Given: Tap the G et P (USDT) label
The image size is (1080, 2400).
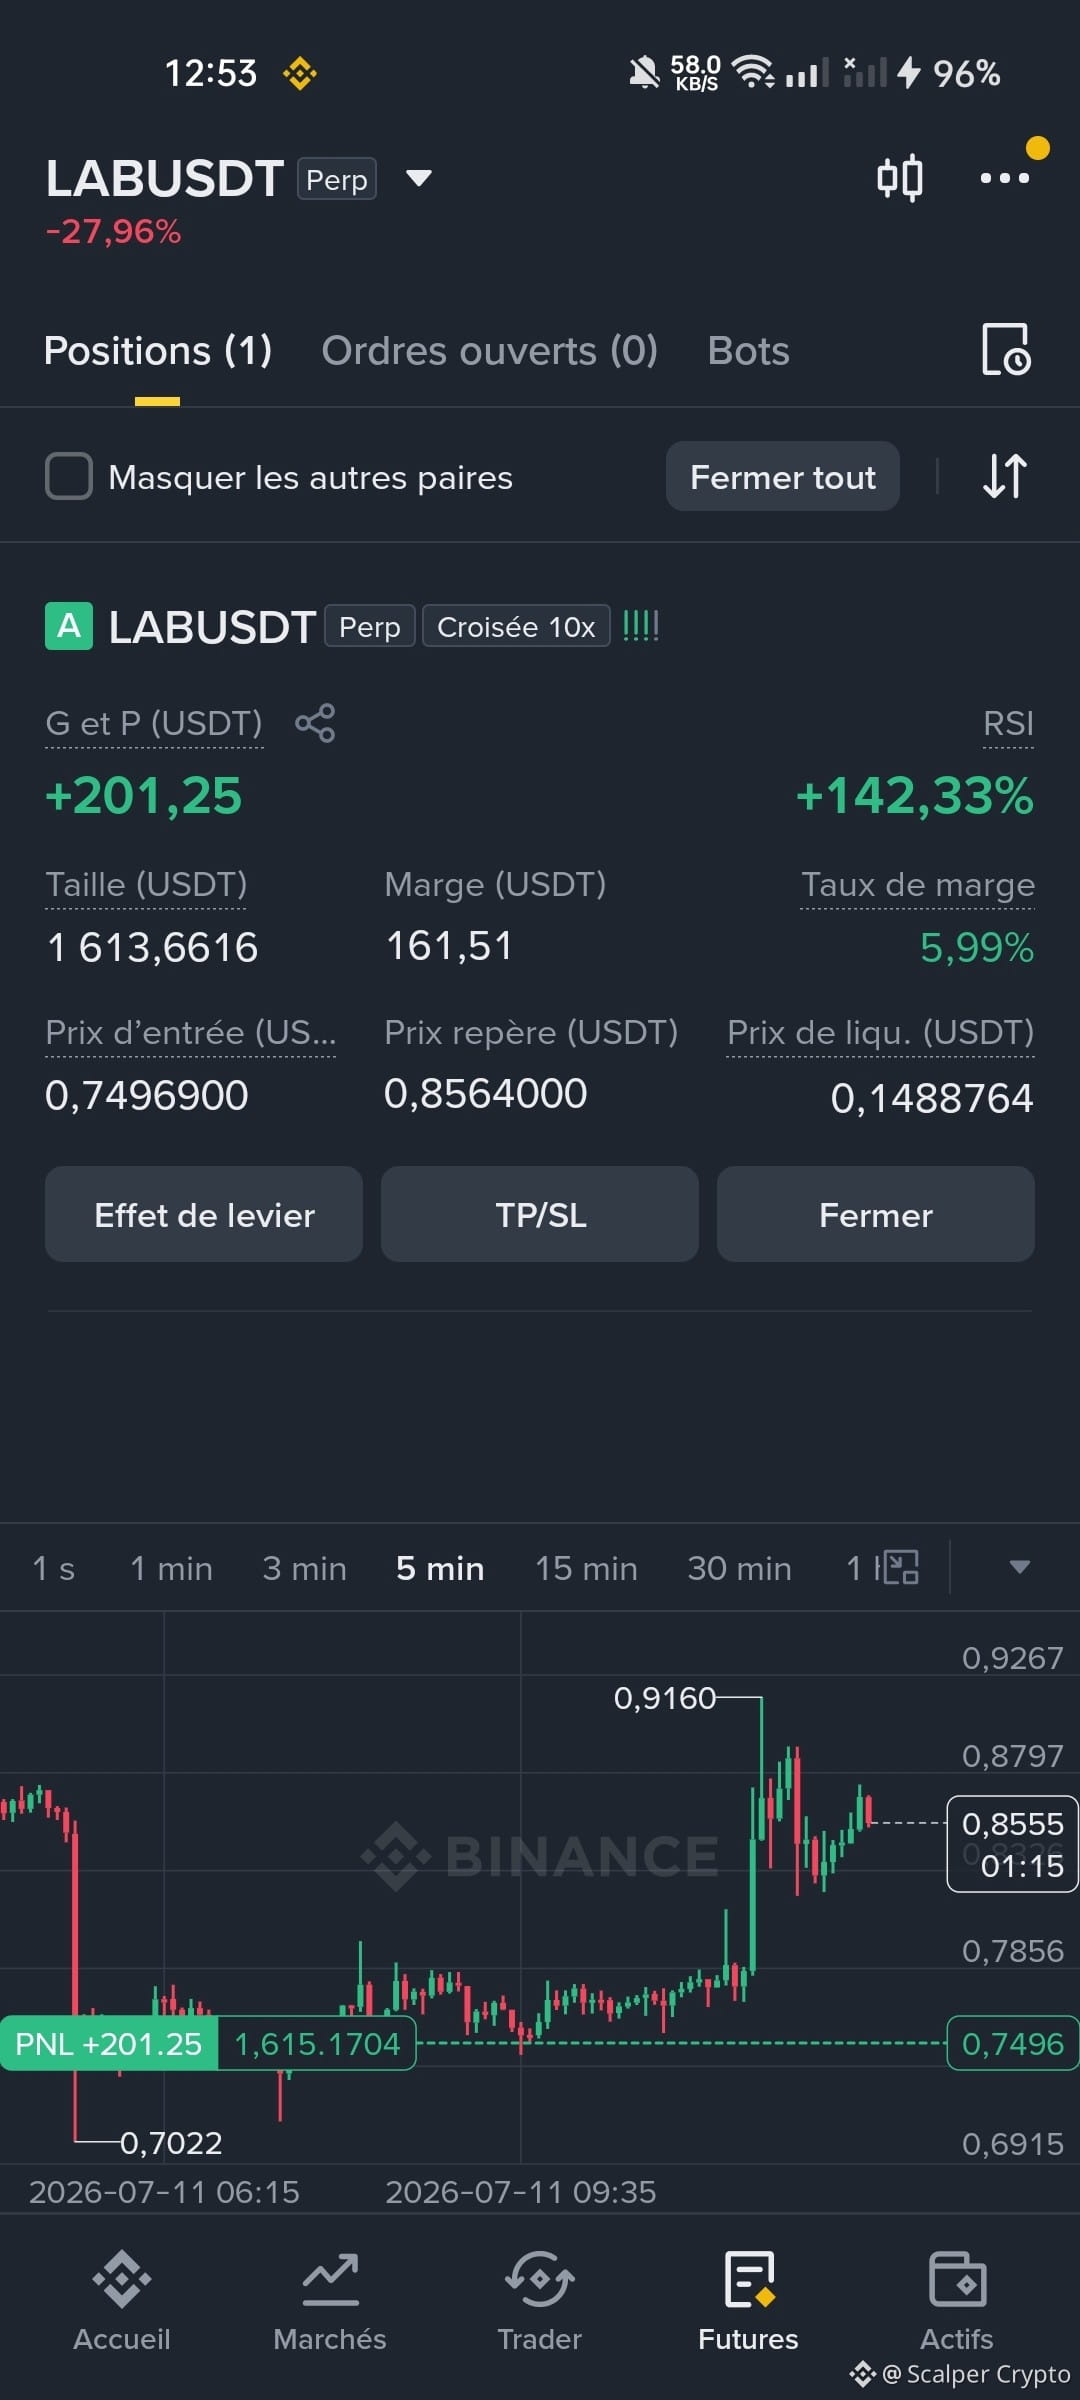Looking at the screenshot, I should pos(154,723).
